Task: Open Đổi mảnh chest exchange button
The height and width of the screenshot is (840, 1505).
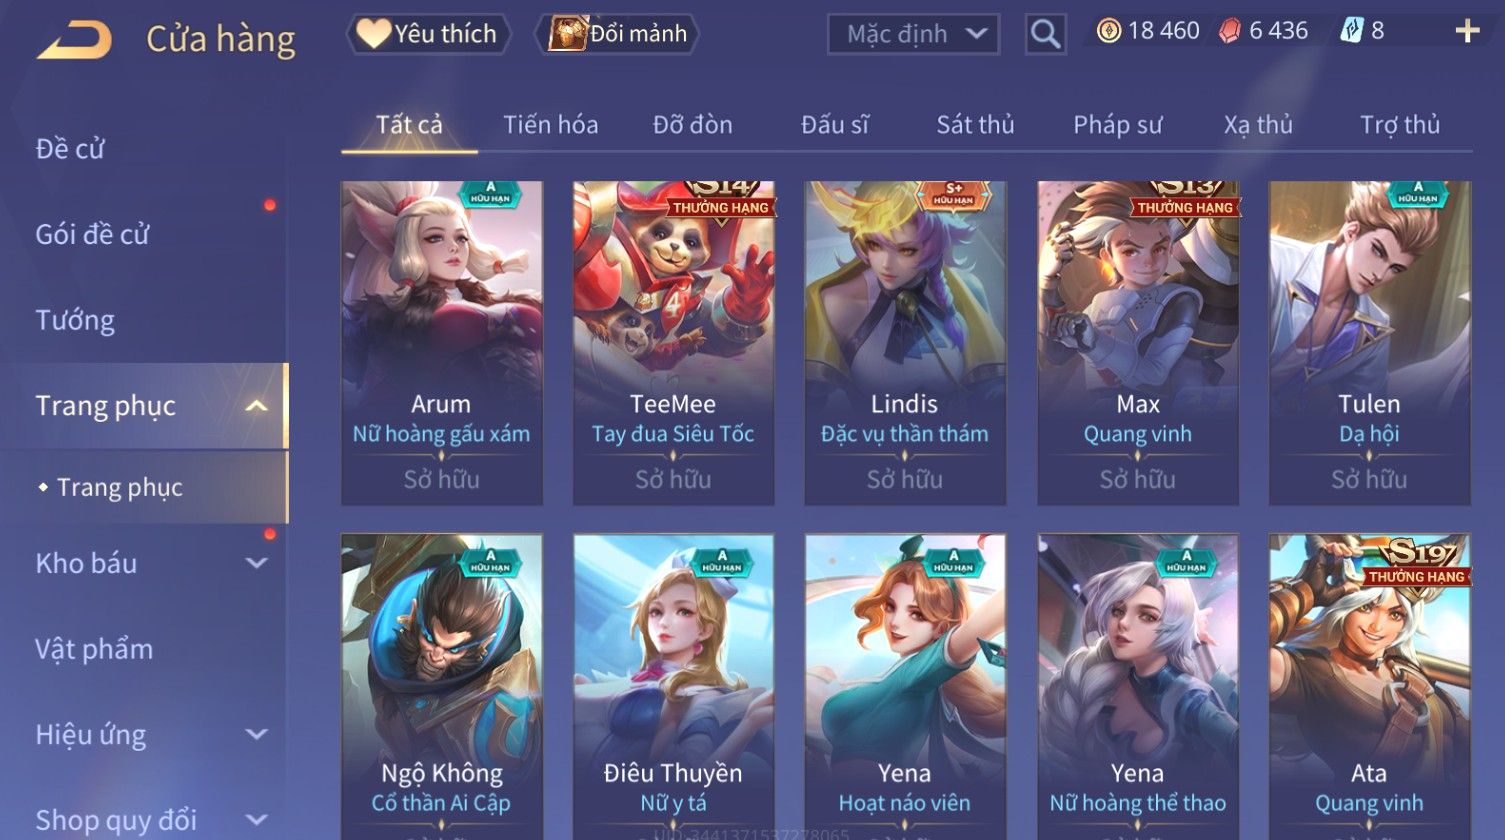Action: click(x=617, y=34)
